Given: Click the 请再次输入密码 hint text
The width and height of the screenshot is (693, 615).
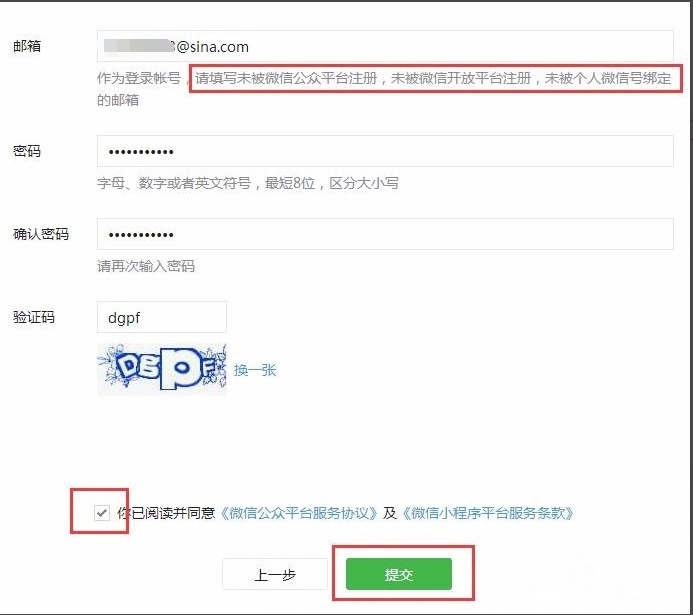Looking at the screenshot, I should coord(146,266).
